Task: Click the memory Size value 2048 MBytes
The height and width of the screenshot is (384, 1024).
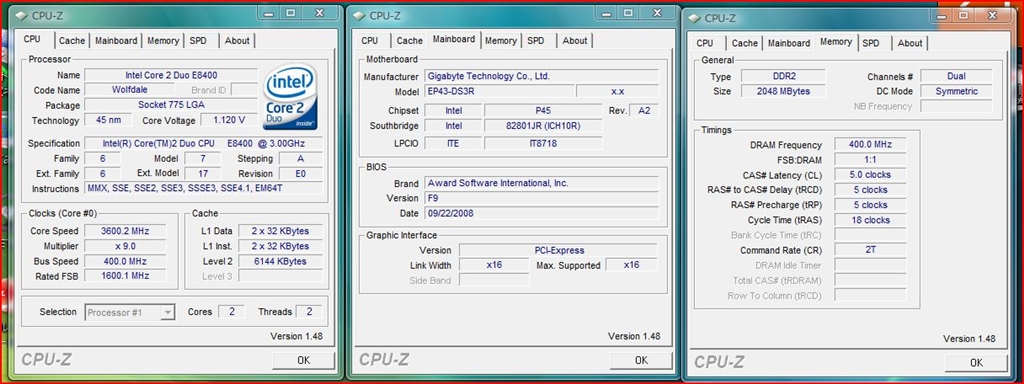Action: 783,91
